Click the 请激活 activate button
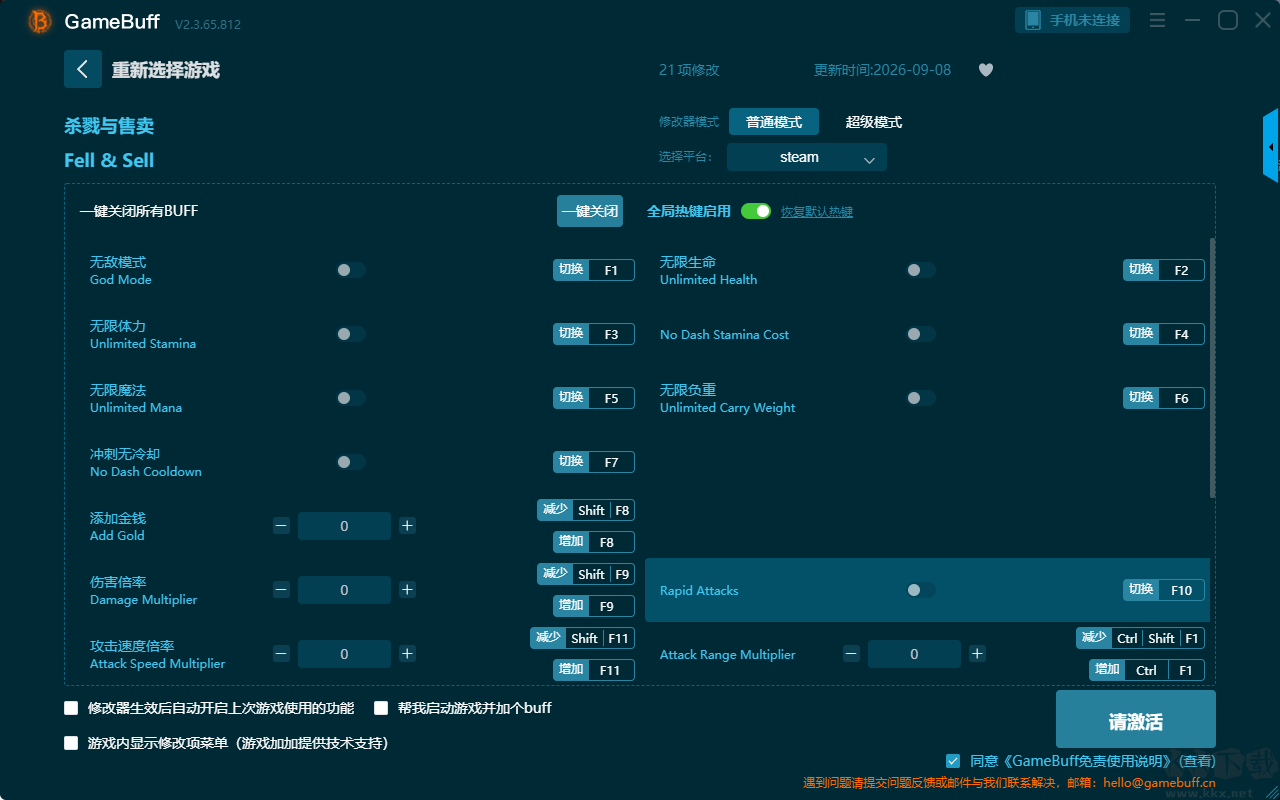This screenshot has width=1280, height=800. [1136, 721]
